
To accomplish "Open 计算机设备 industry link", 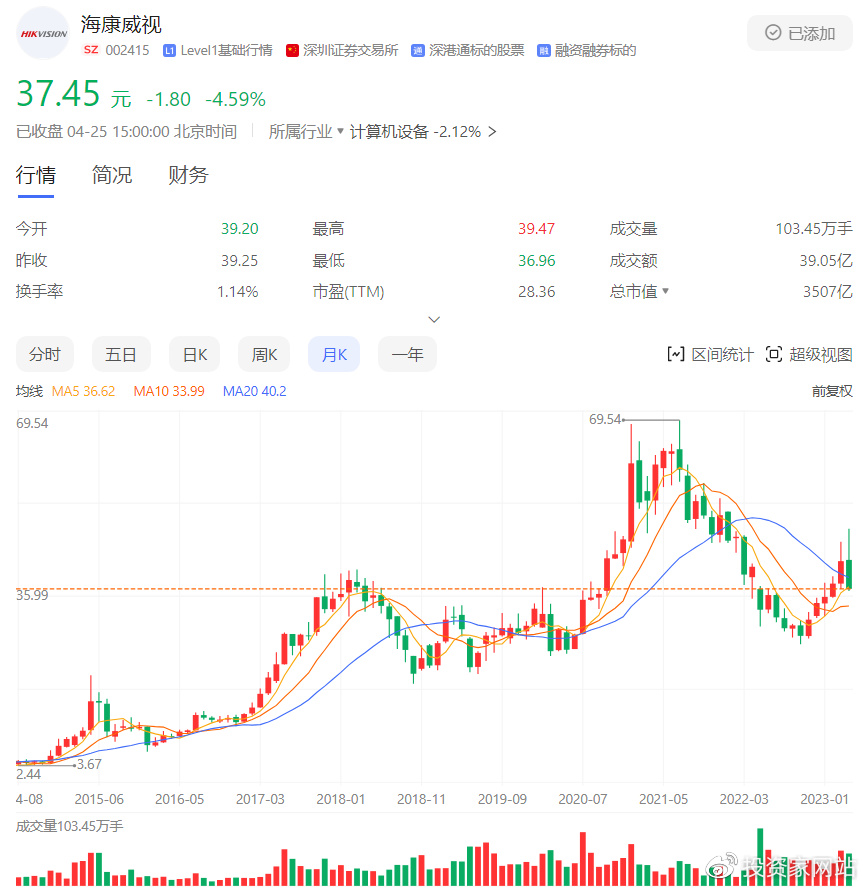I will [389, 131].
